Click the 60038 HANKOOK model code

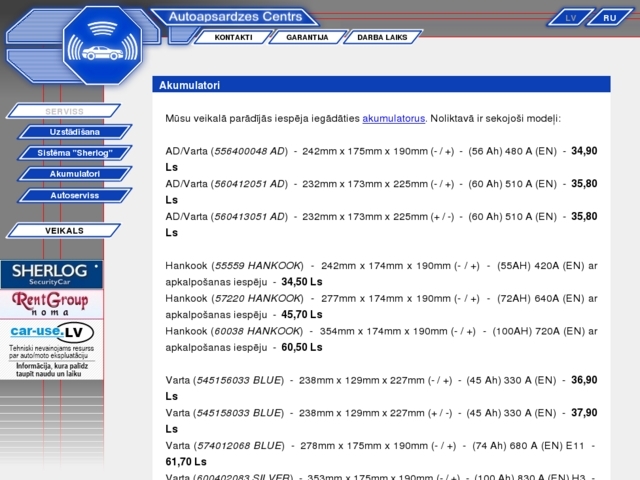(x=258, y=331)
